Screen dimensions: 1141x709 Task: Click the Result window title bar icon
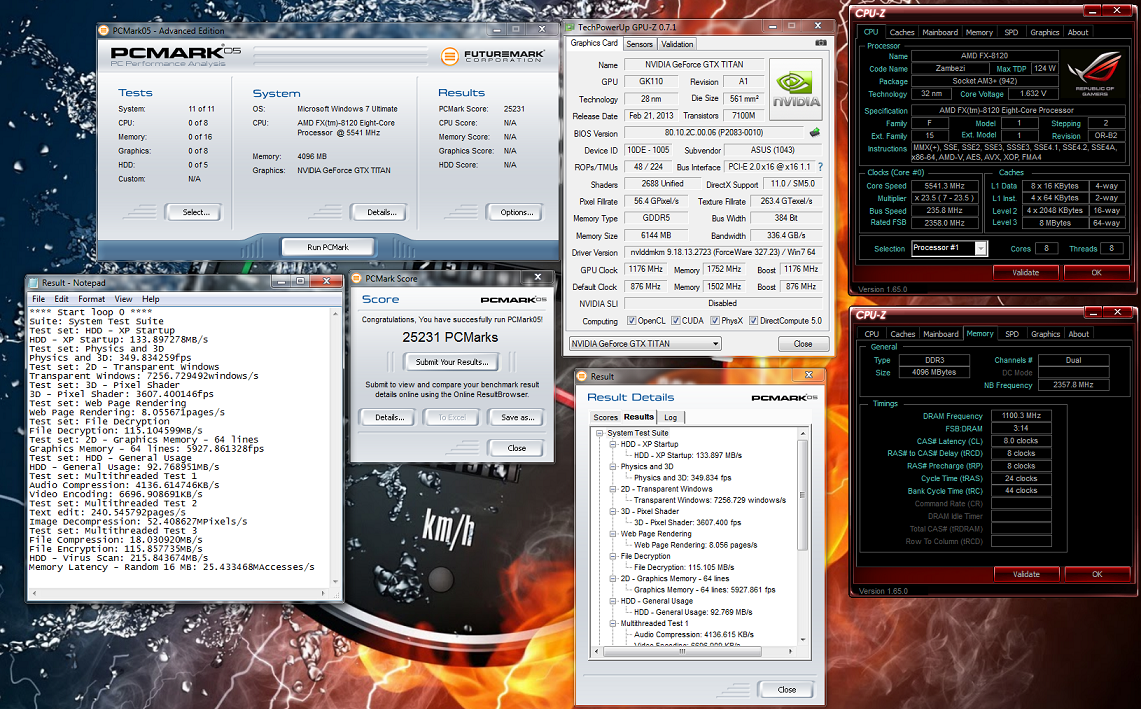582,376
